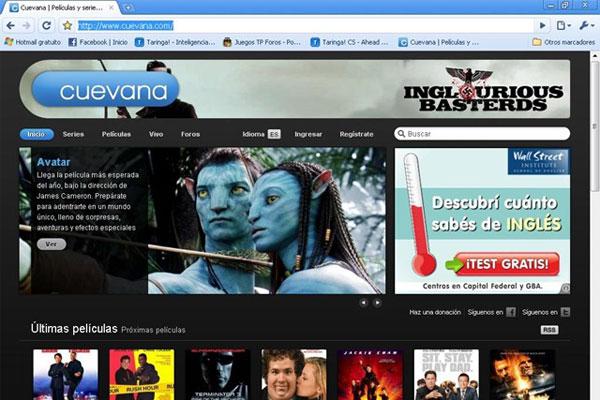Show next featured slide arrow
Viewport: 600px width, 400px height.
tap(377, 303)
